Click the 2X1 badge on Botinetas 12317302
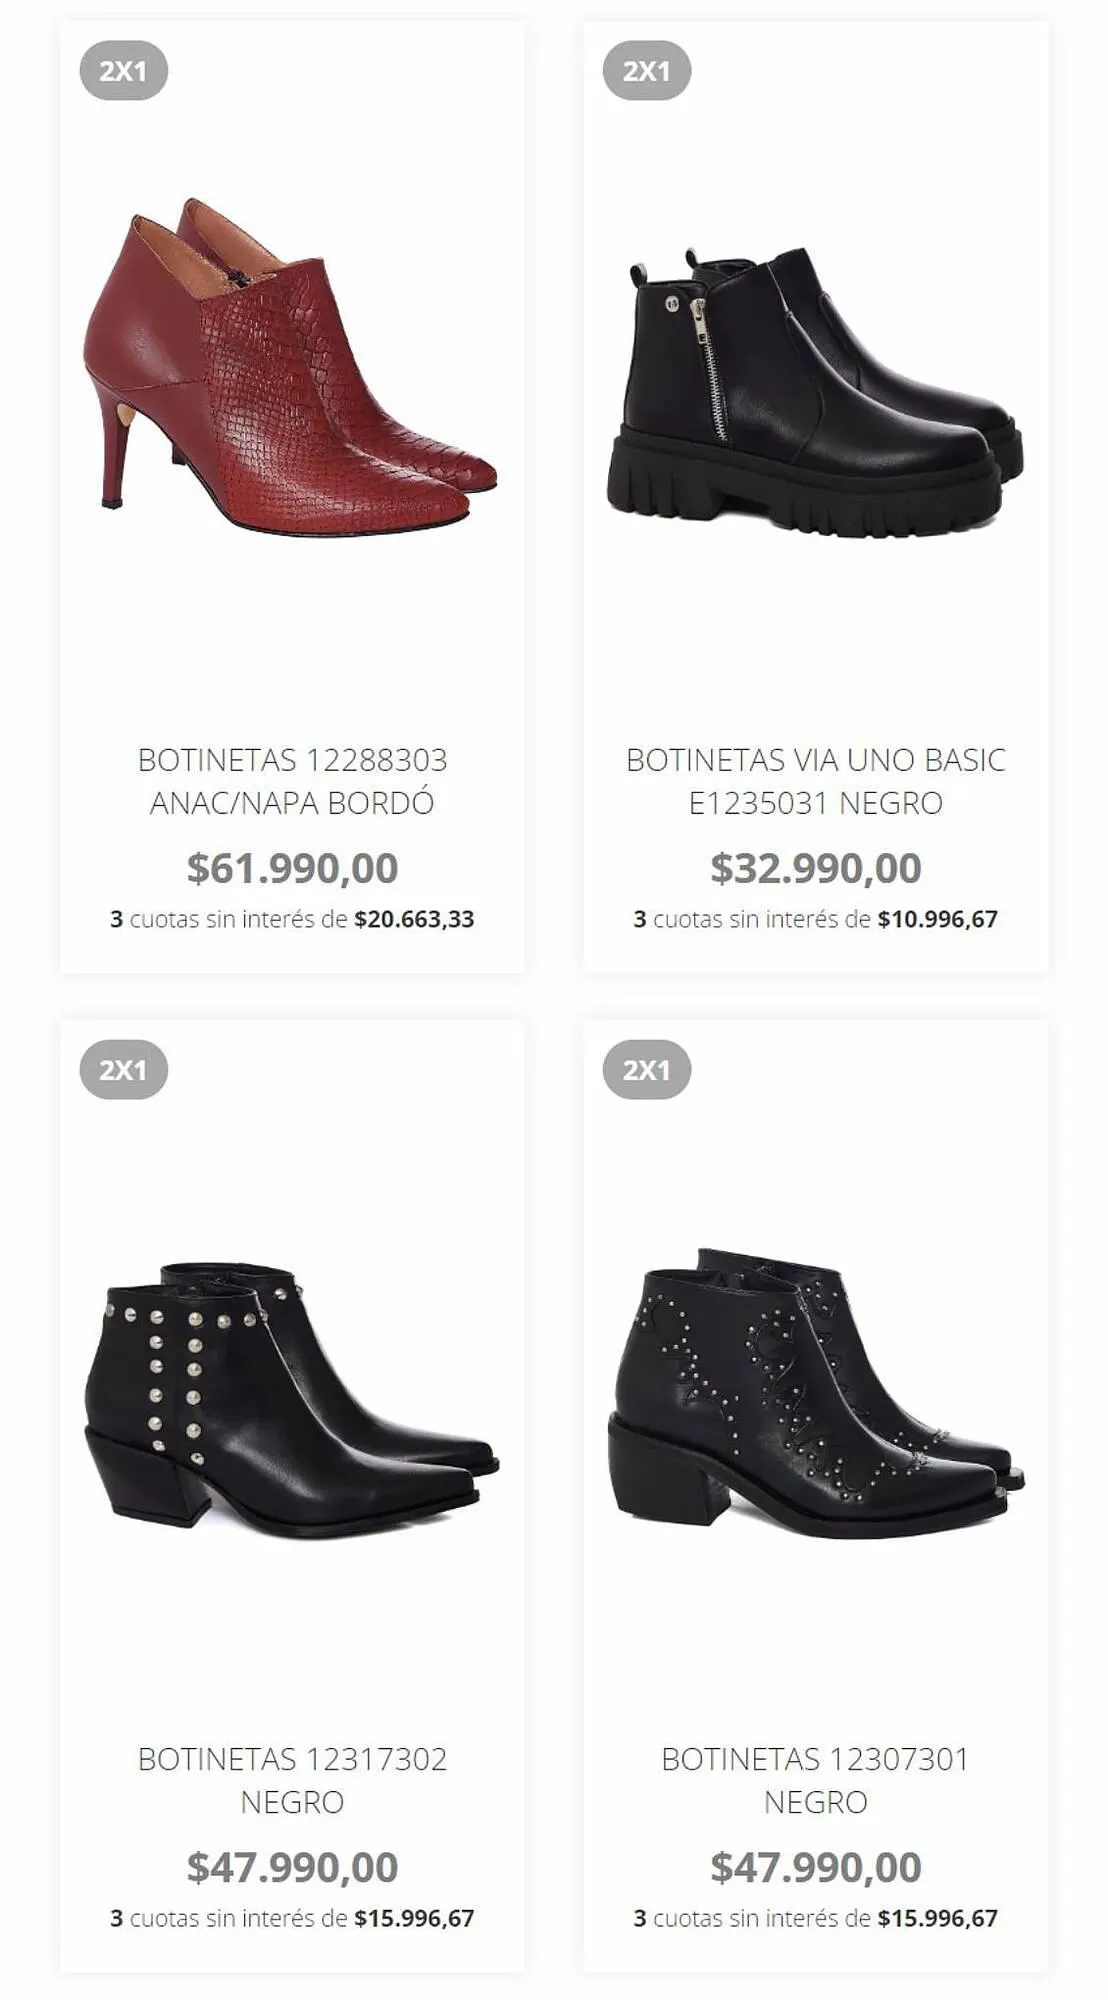1108x2000 pixels. tap(123, 1070)
